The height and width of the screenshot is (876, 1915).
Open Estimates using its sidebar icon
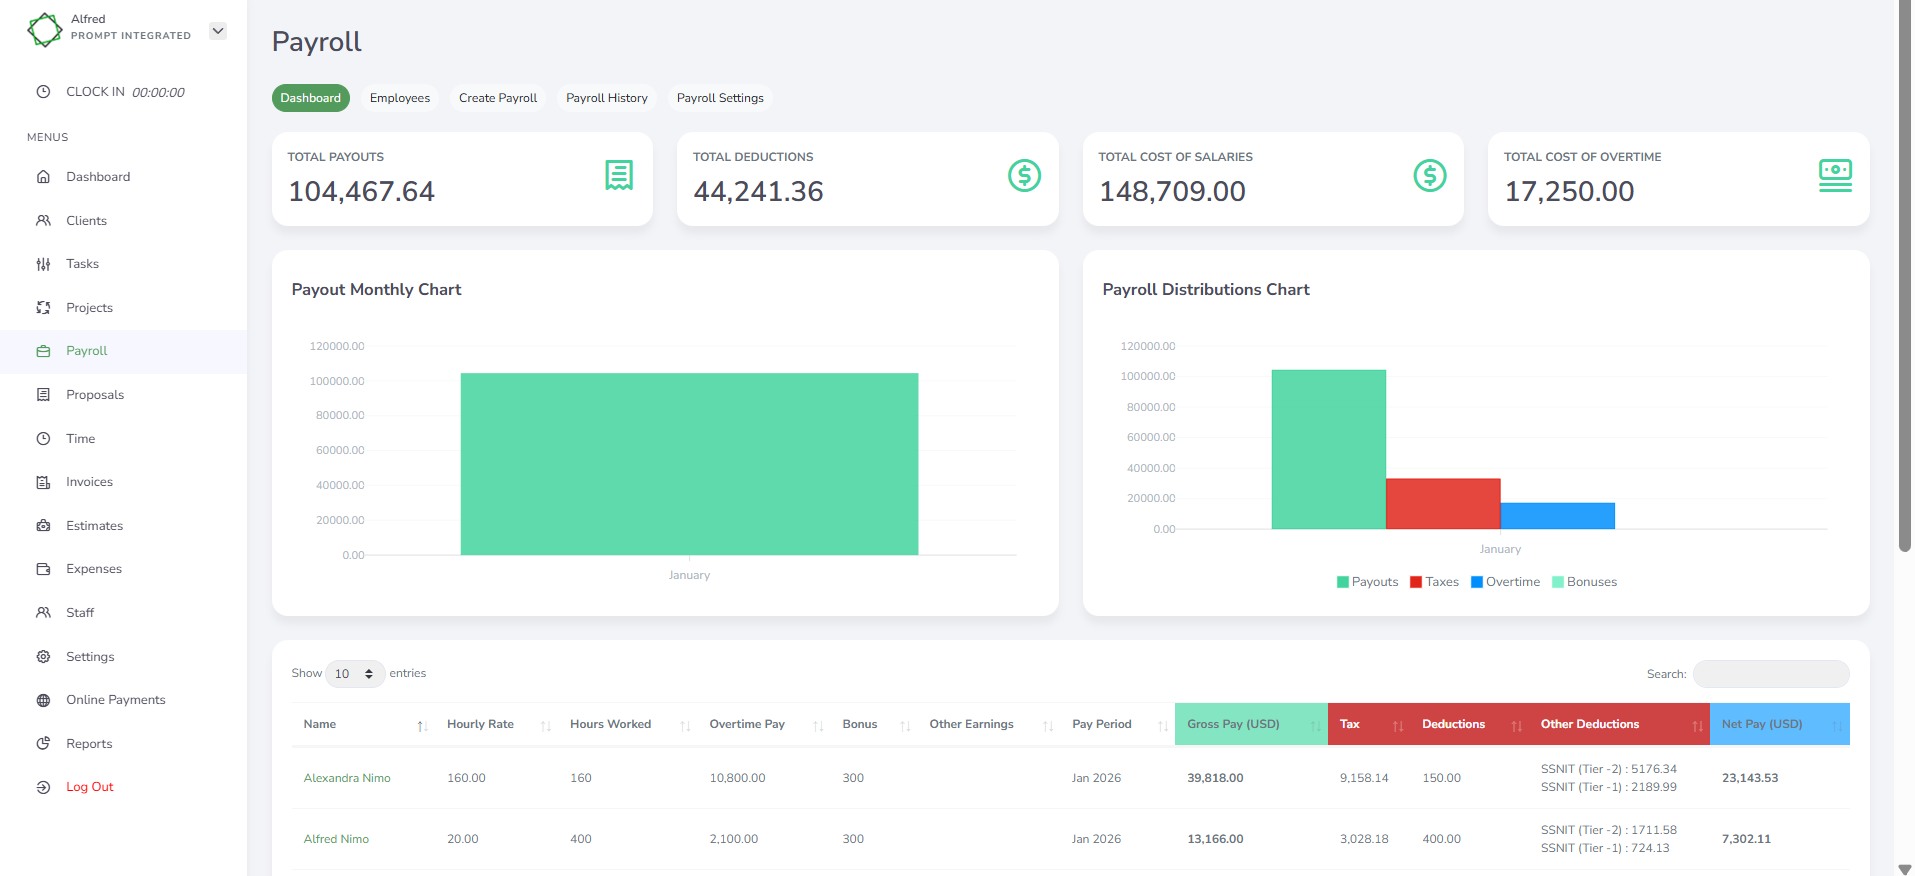(x=43, y=526)
